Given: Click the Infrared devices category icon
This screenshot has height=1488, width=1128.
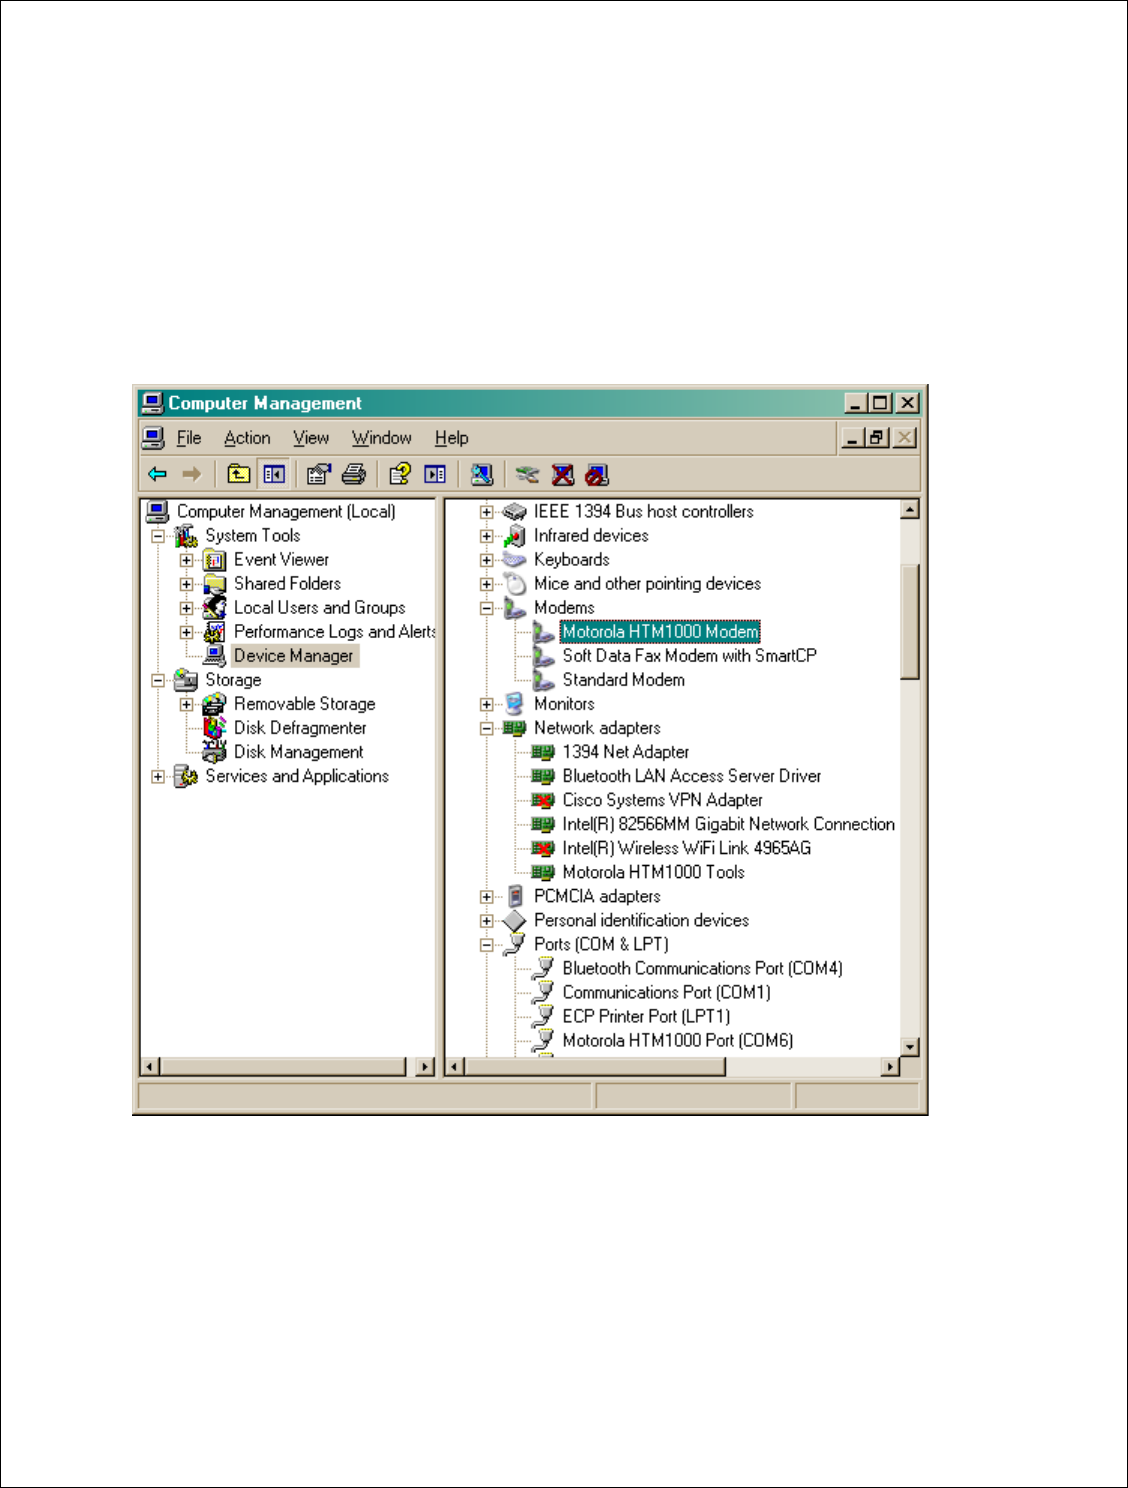Looking at the screenshot, I should click(x=514, y=536).
